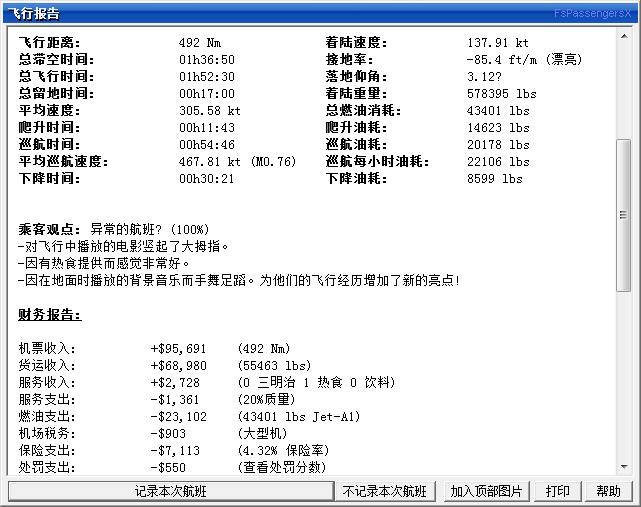Click the 查看处罚分数 text
The height and width of the screenshot is (507, 641).
tap(282, 467)
